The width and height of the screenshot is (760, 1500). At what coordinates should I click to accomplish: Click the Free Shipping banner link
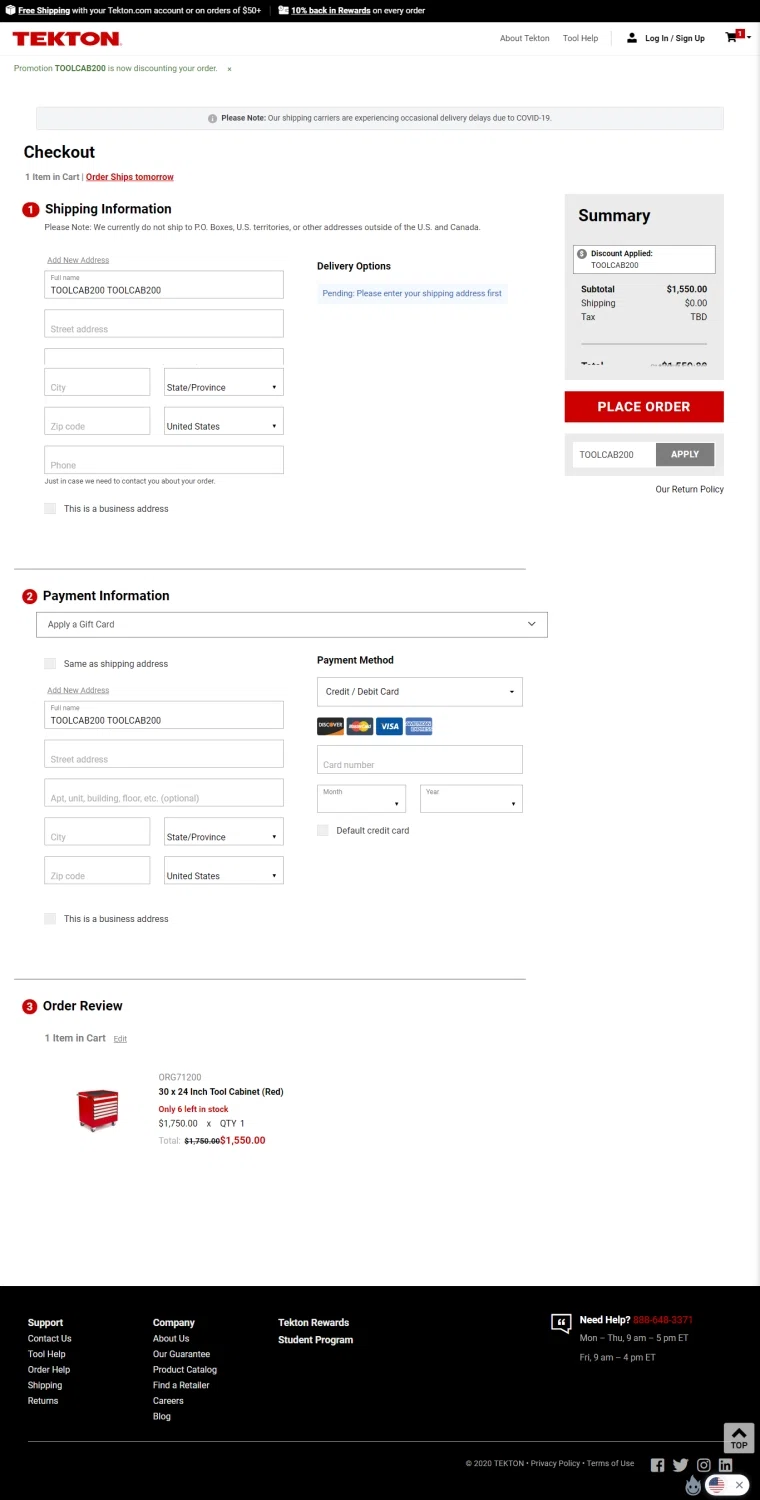point(44,10)
